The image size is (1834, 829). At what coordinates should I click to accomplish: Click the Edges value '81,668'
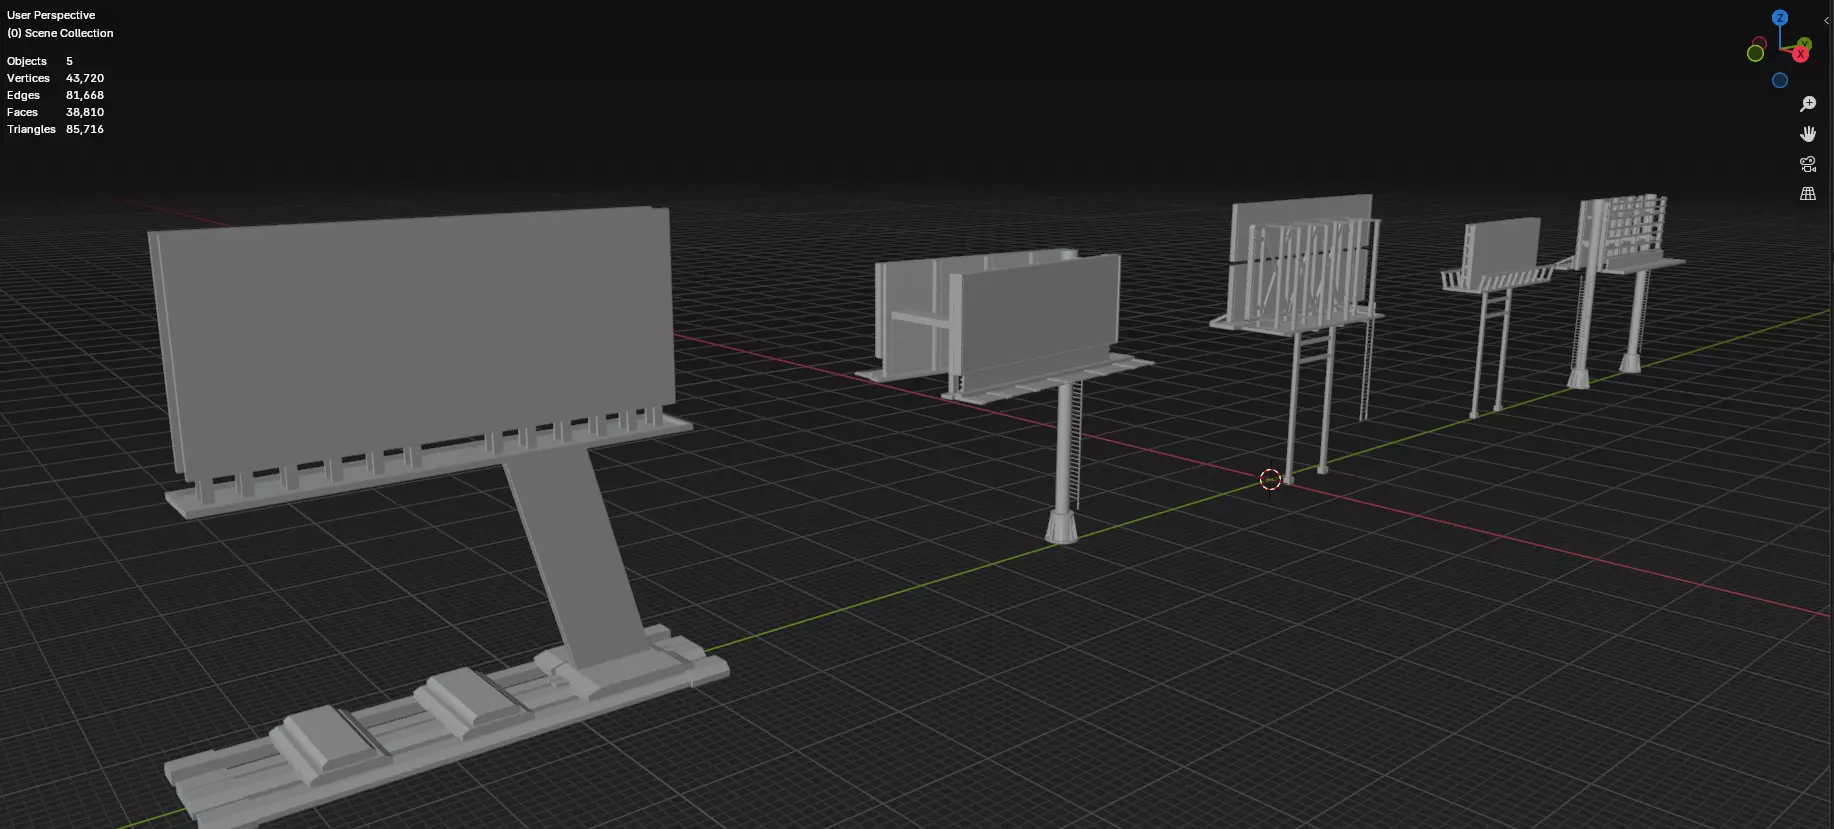click(x=85, y=95)
